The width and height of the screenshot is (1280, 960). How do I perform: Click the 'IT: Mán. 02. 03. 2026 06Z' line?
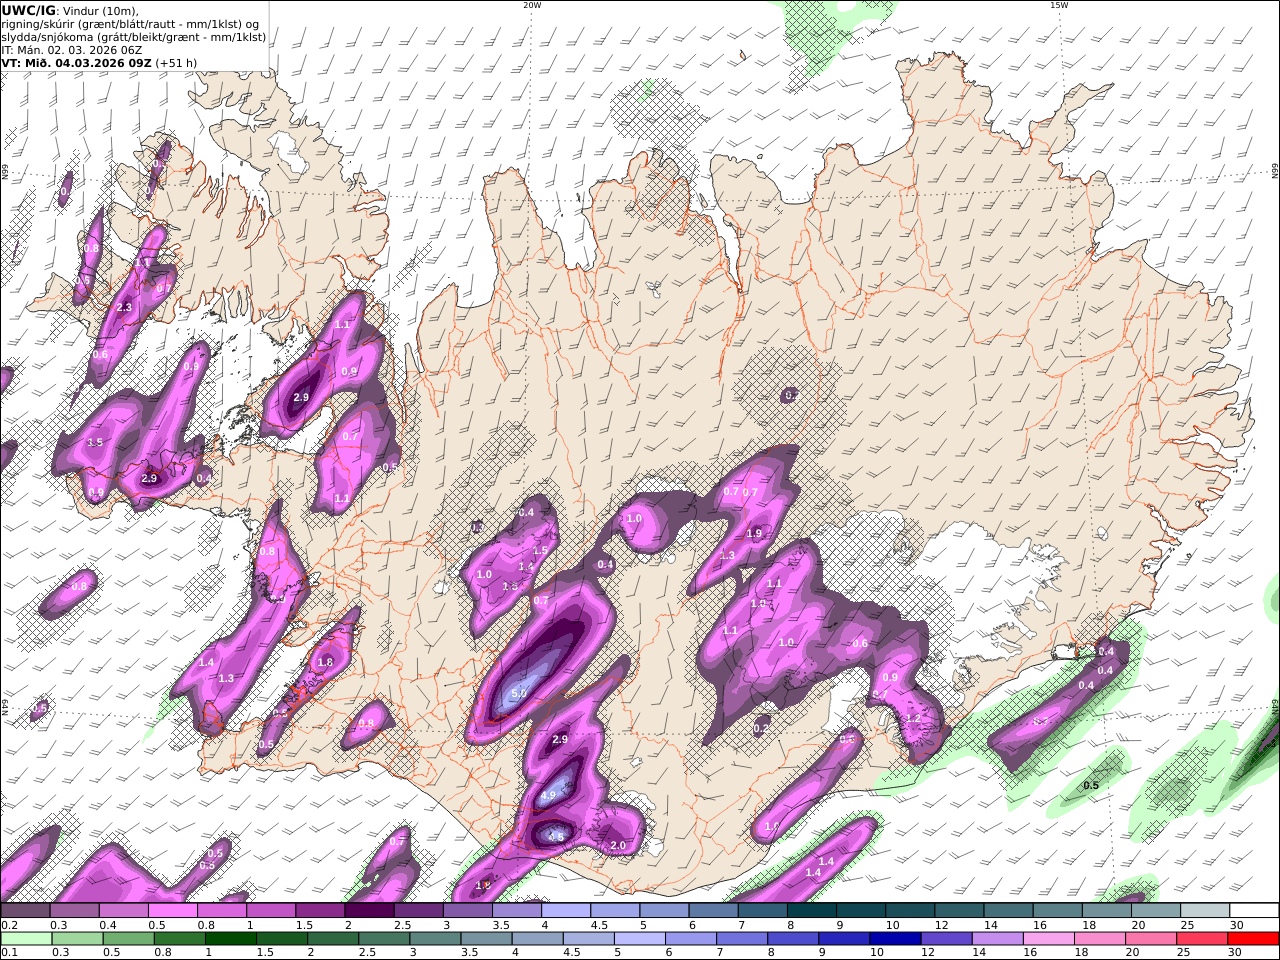click(x=70, y=50)
